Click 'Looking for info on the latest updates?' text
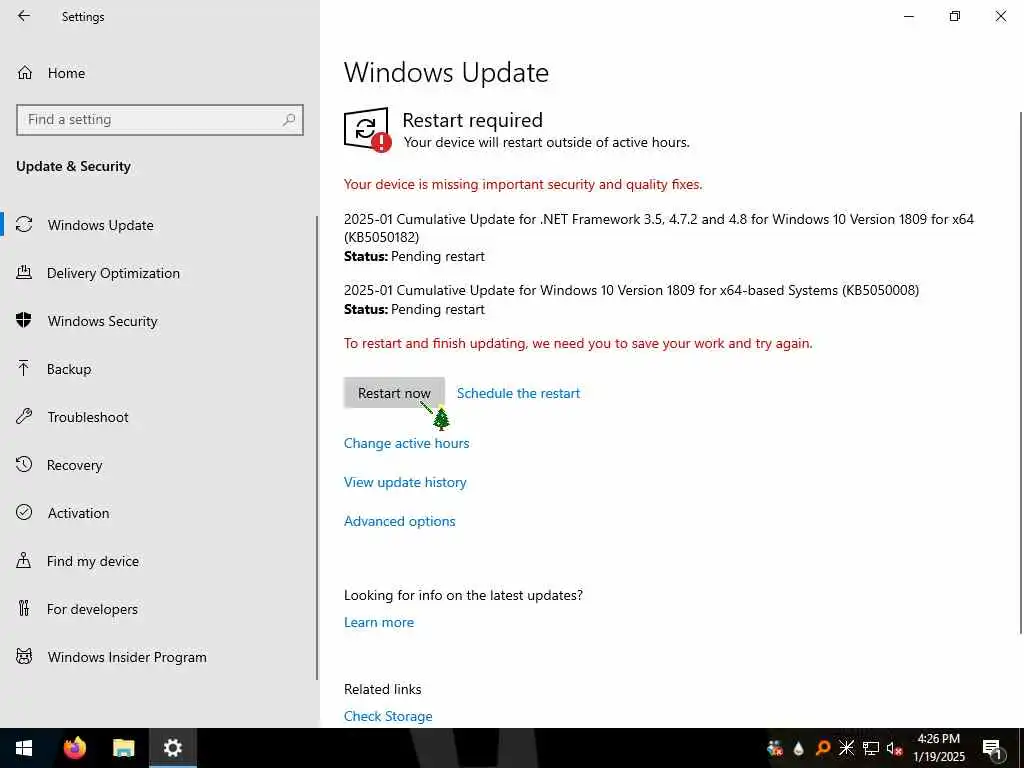 point(463,596)
